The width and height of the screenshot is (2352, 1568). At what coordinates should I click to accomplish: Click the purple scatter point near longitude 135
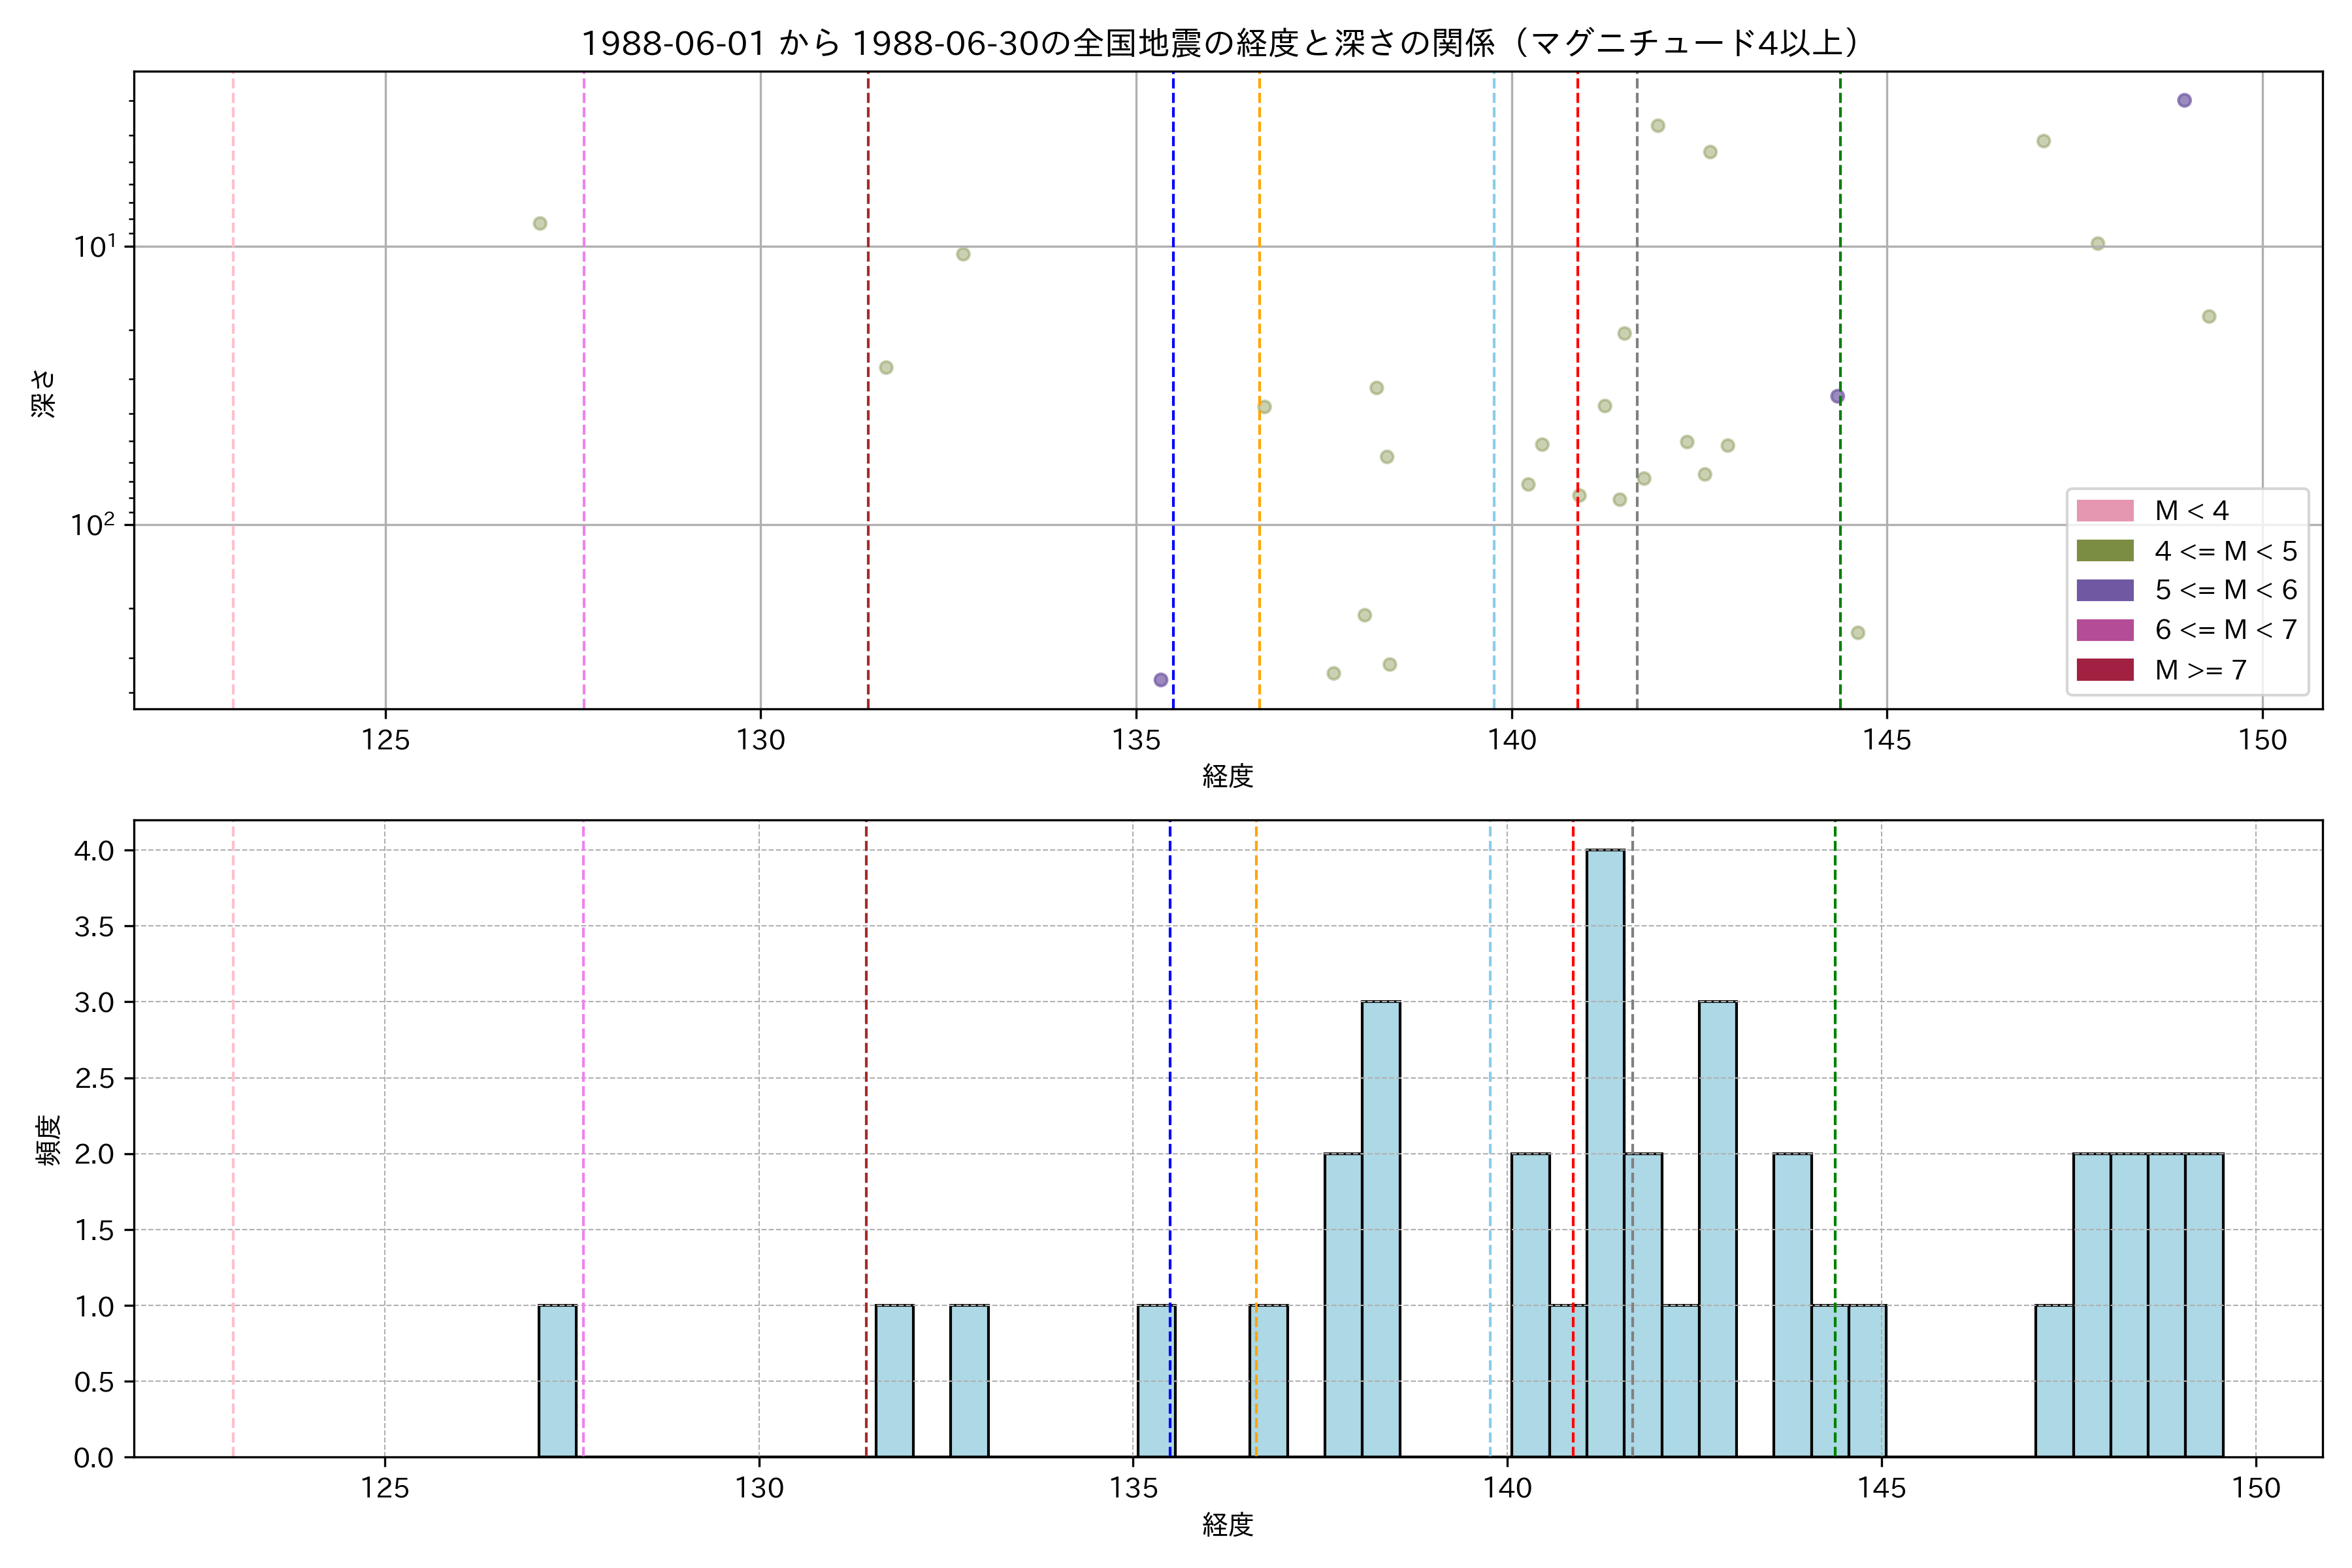coord(1160,680)
